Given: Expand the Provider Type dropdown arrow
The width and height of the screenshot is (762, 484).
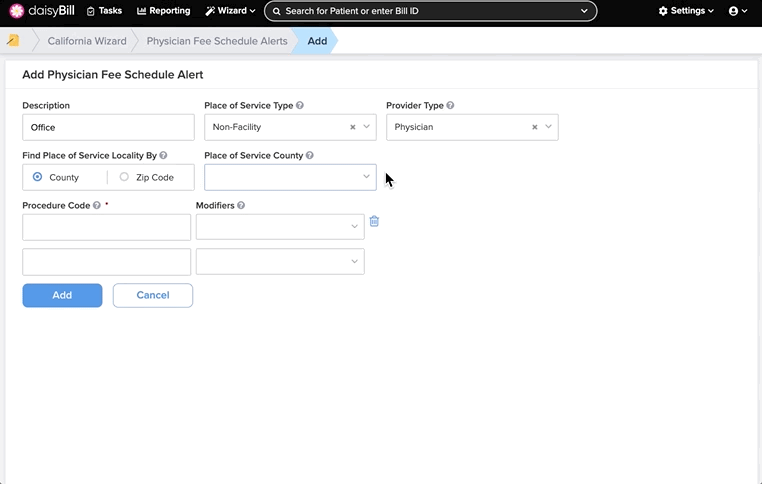Looking at the screenshot, I should 548,127.
